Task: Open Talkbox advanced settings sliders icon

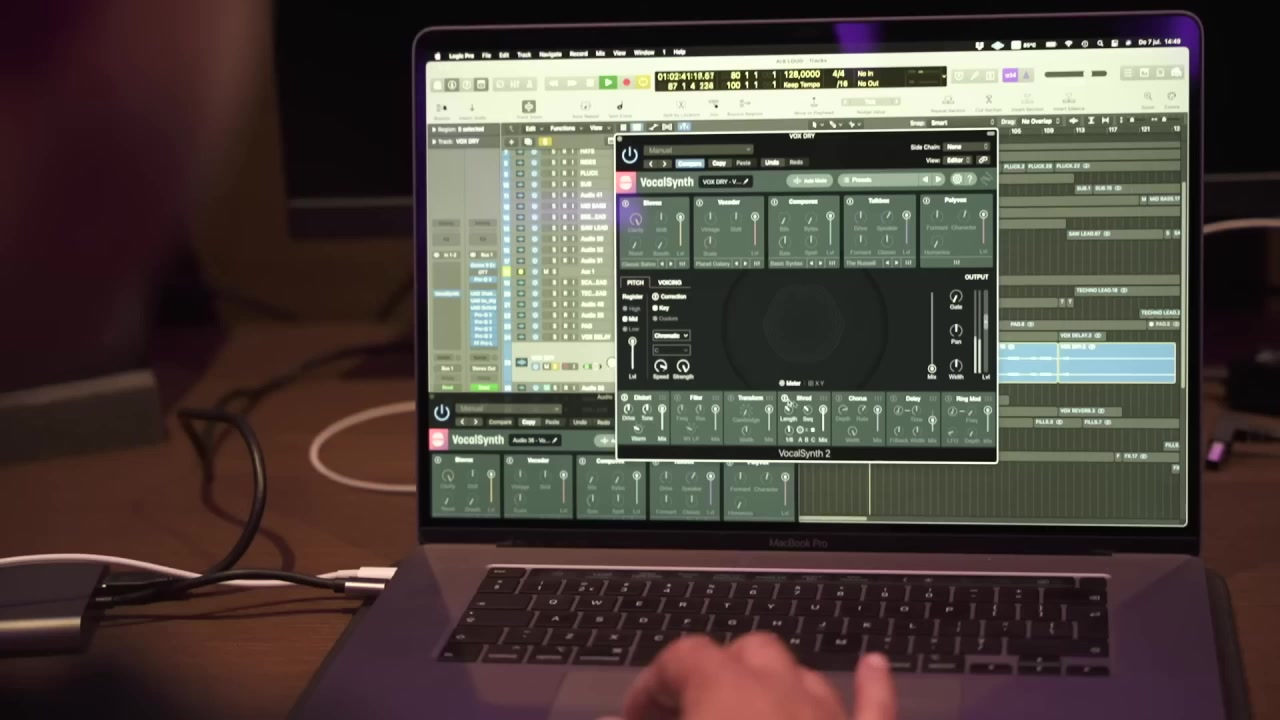Action: (908, 263)
